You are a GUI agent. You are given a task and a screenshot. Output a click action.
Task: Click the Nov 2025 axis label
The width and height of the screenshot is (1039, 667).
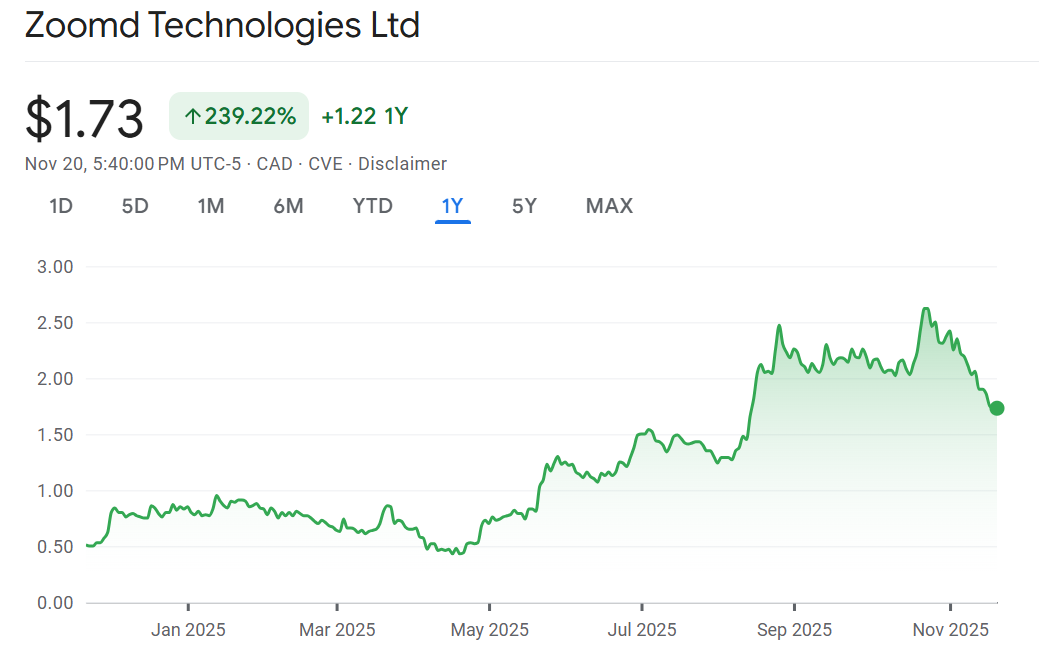tap(950, 630)
